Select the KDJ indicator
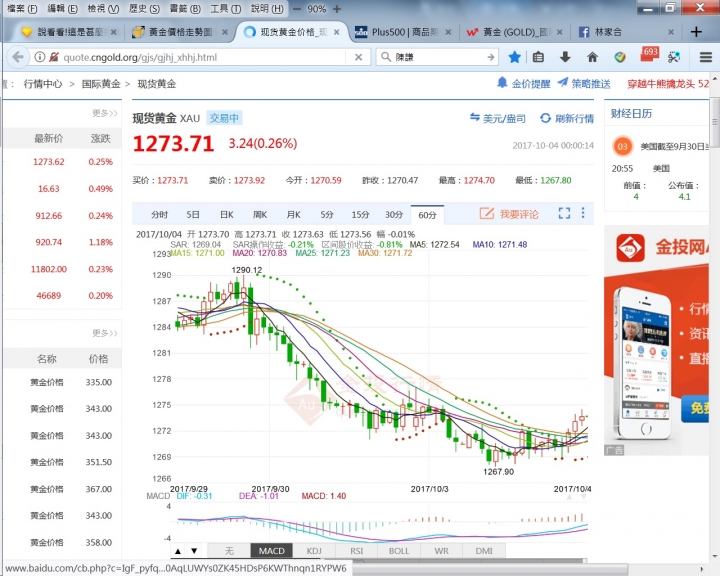The image size is (720, 576). pos(314,550)
